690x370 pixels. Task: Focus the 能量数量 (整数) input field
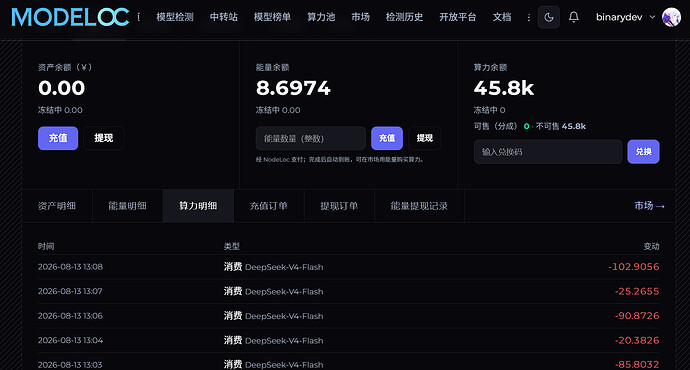tap(311, 138)
